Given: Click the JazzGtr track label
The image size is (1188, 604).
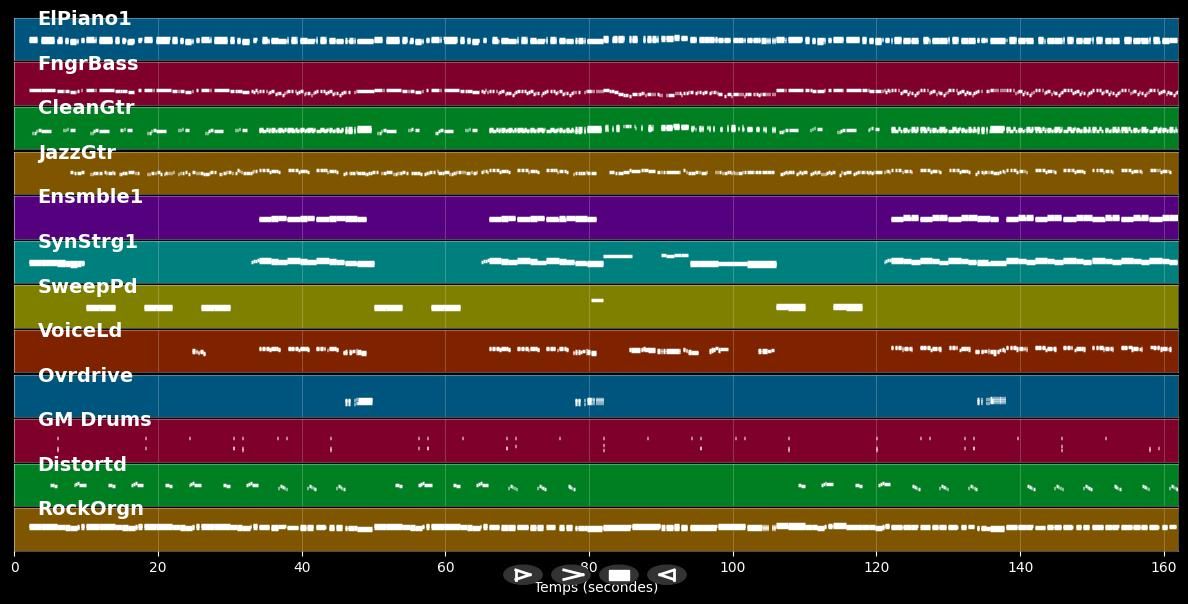Looking at the screenshot, I should point(77,153).
